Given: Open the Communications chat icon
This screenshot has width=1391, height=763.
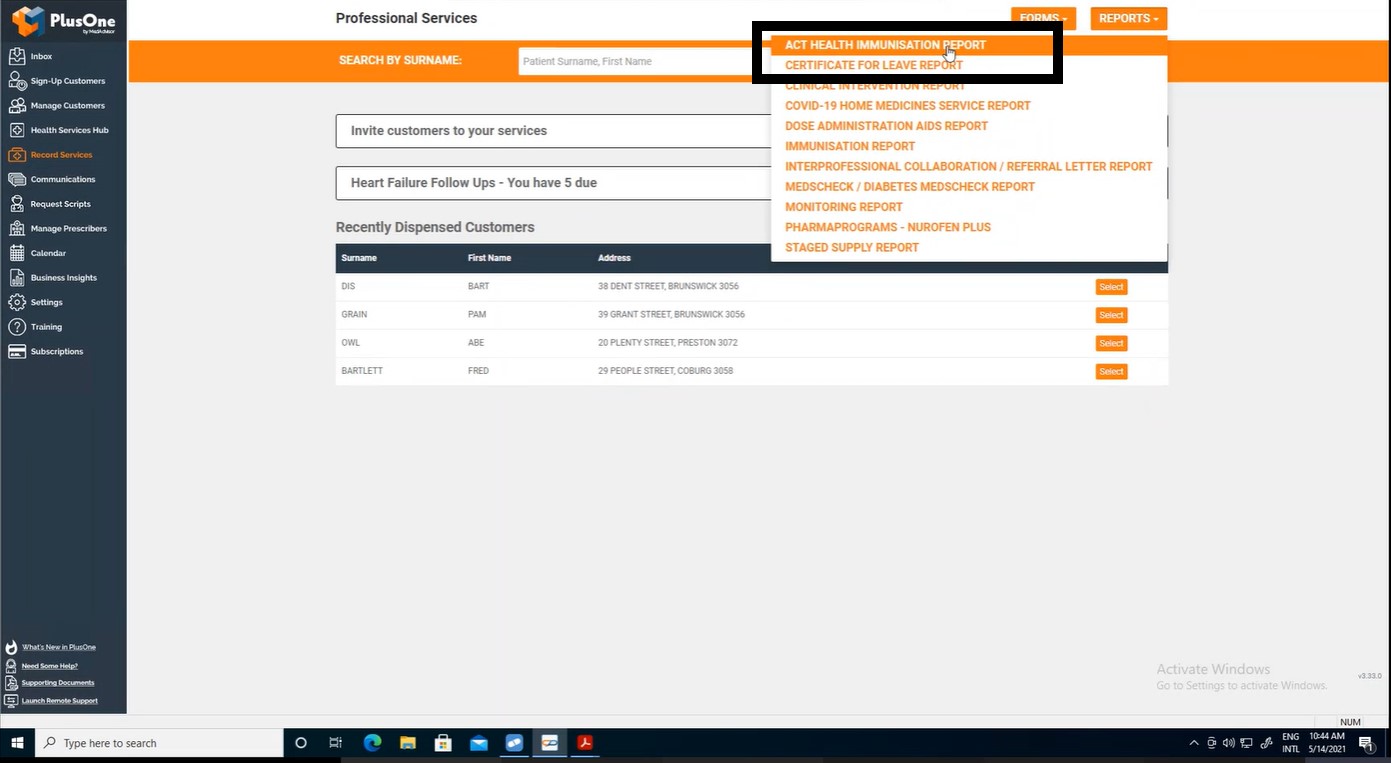Looking at the screenshot, I should tap(16, 179).
